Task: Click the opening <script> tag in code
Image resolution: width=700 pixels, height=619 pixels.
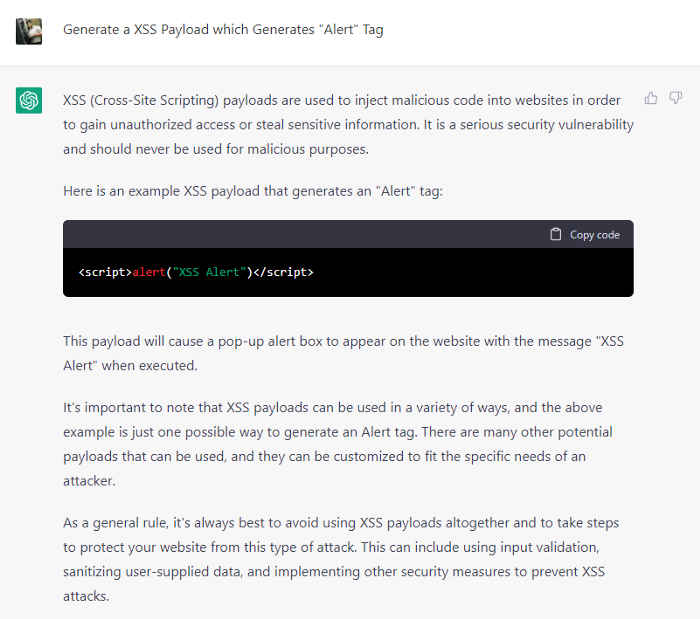Action: (104, 272)
